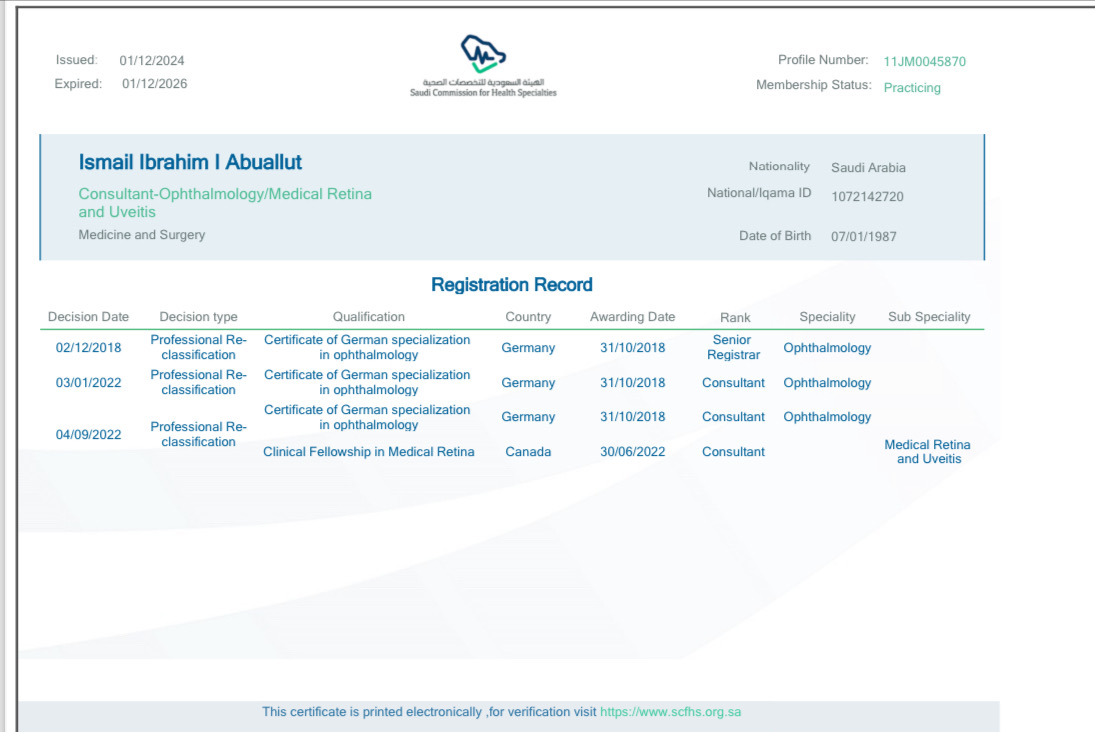Select Clinical Fellowship in Medical Retina qualification

tap(368, 452)
